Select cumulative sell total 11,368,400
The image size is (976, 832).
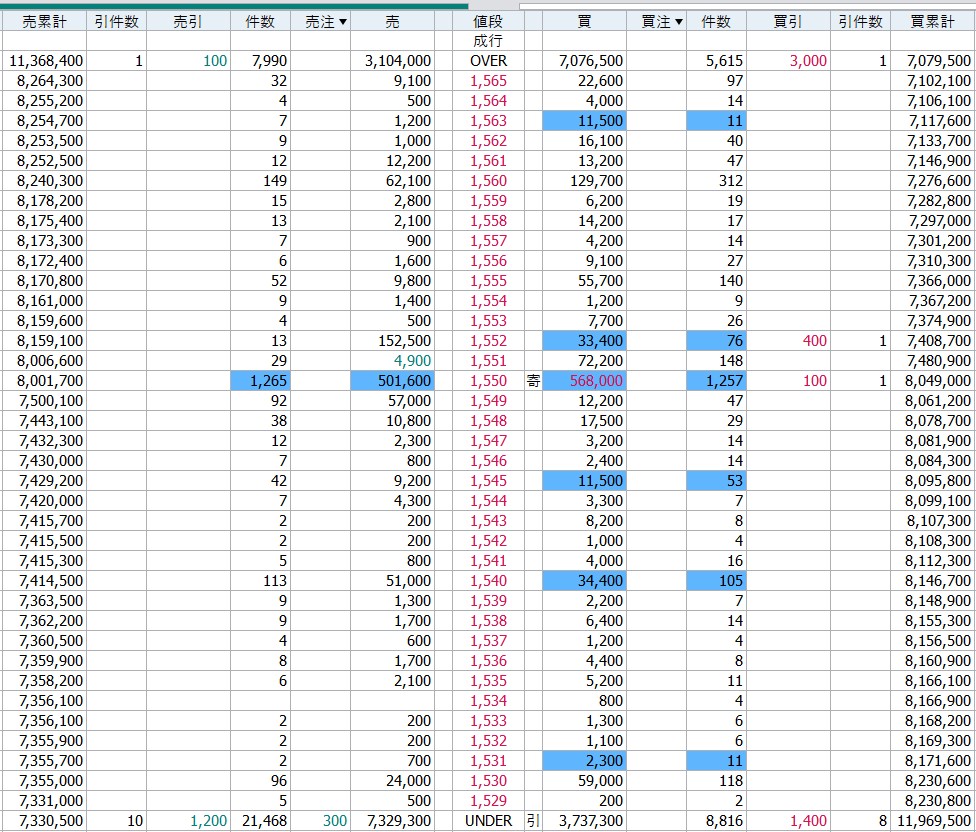pos(46,61)
